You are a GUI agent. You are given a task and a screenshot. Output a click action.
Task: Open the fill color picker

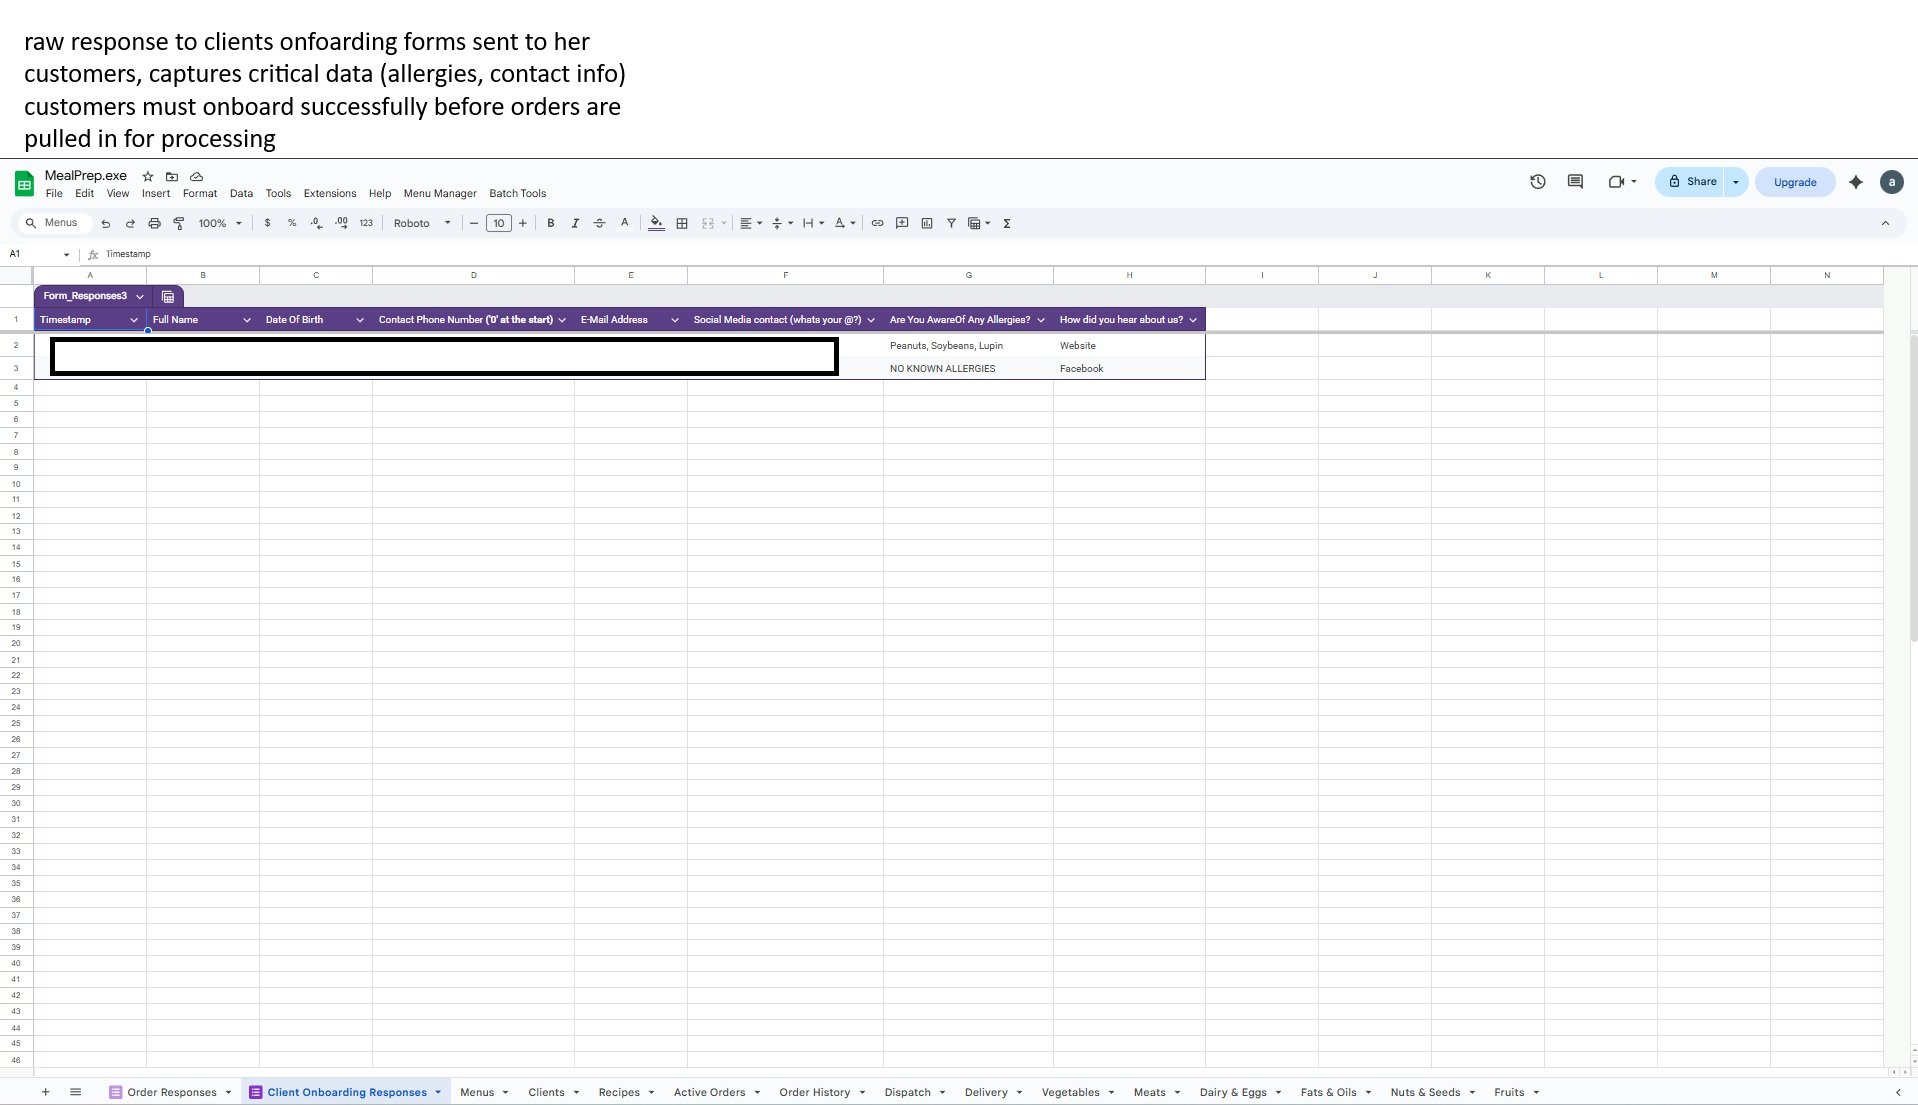point(656,223)
